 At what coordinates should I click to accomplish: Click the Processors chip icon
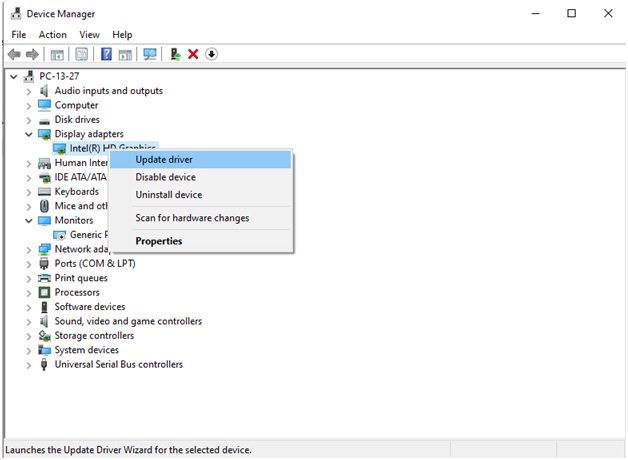tap(44, 293)
